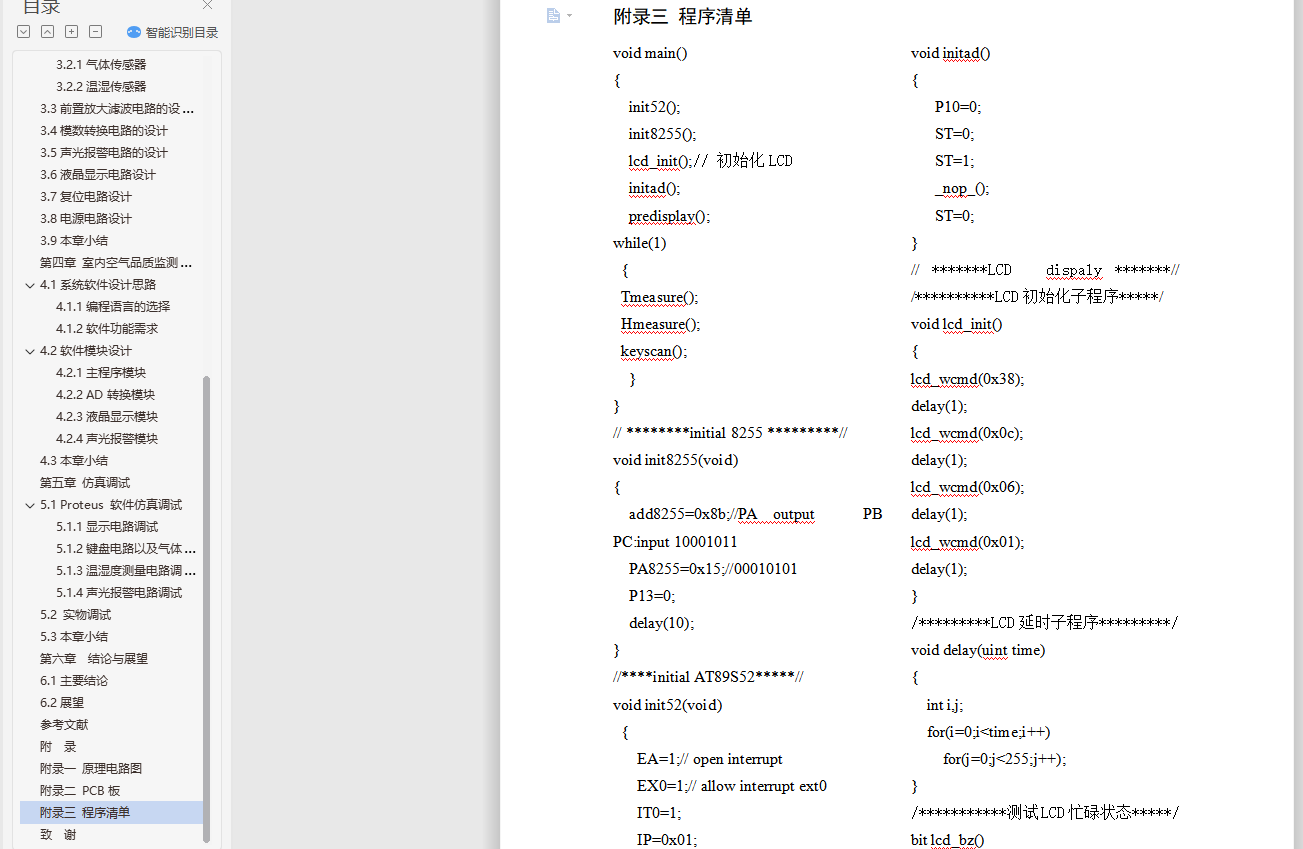Jump to 参考文献 section
Image resolution: width=1303 pixels, height=849 pixels.
point(64,725)
